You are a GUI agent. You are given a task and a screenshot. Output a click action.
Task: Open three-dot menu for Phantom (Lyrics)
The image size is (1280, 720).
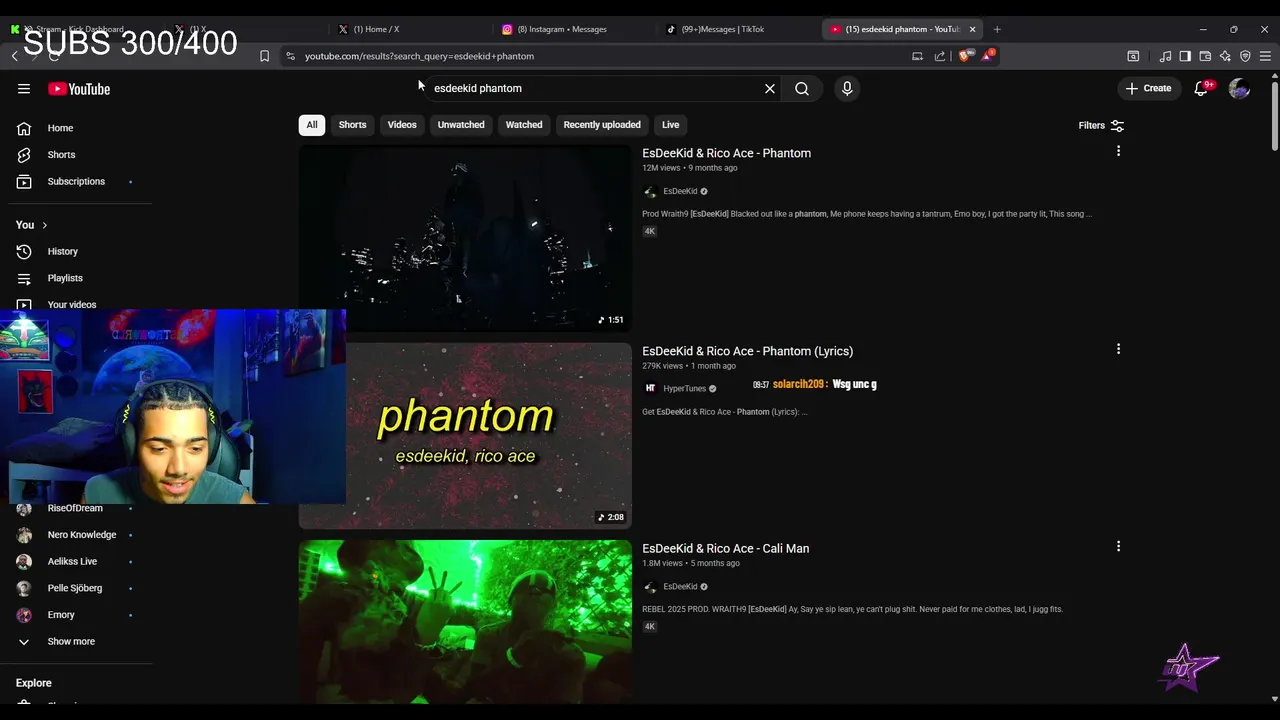pyautogui.click(x=1118, y=349)
